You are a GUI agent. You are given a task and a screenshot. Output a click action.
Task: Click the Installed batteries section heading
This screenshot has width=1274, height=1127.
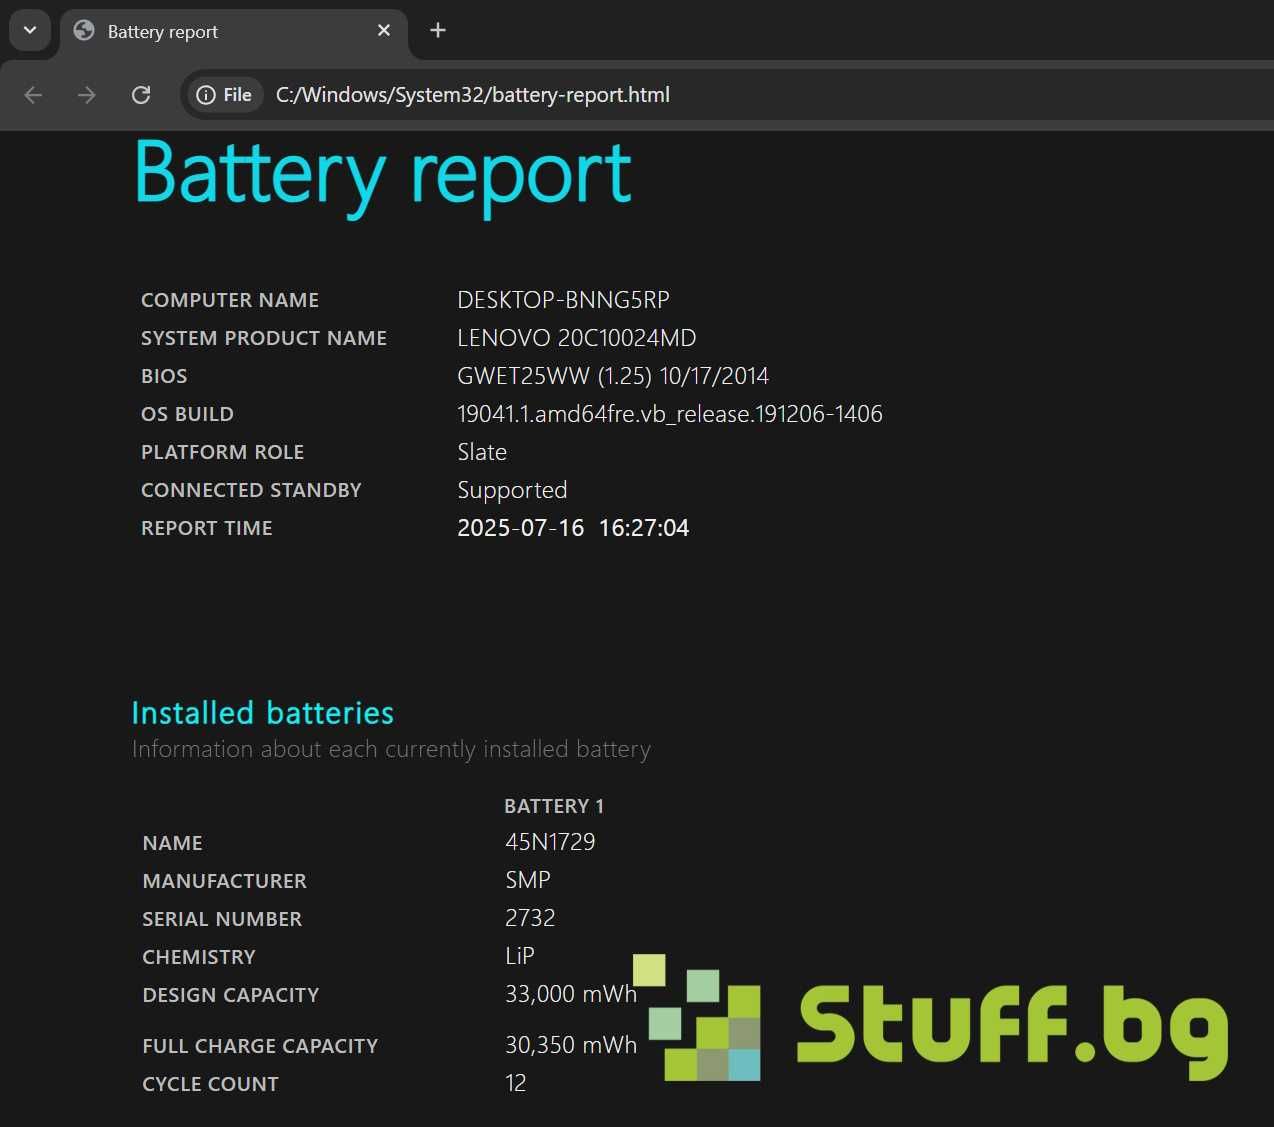(263, 713)
